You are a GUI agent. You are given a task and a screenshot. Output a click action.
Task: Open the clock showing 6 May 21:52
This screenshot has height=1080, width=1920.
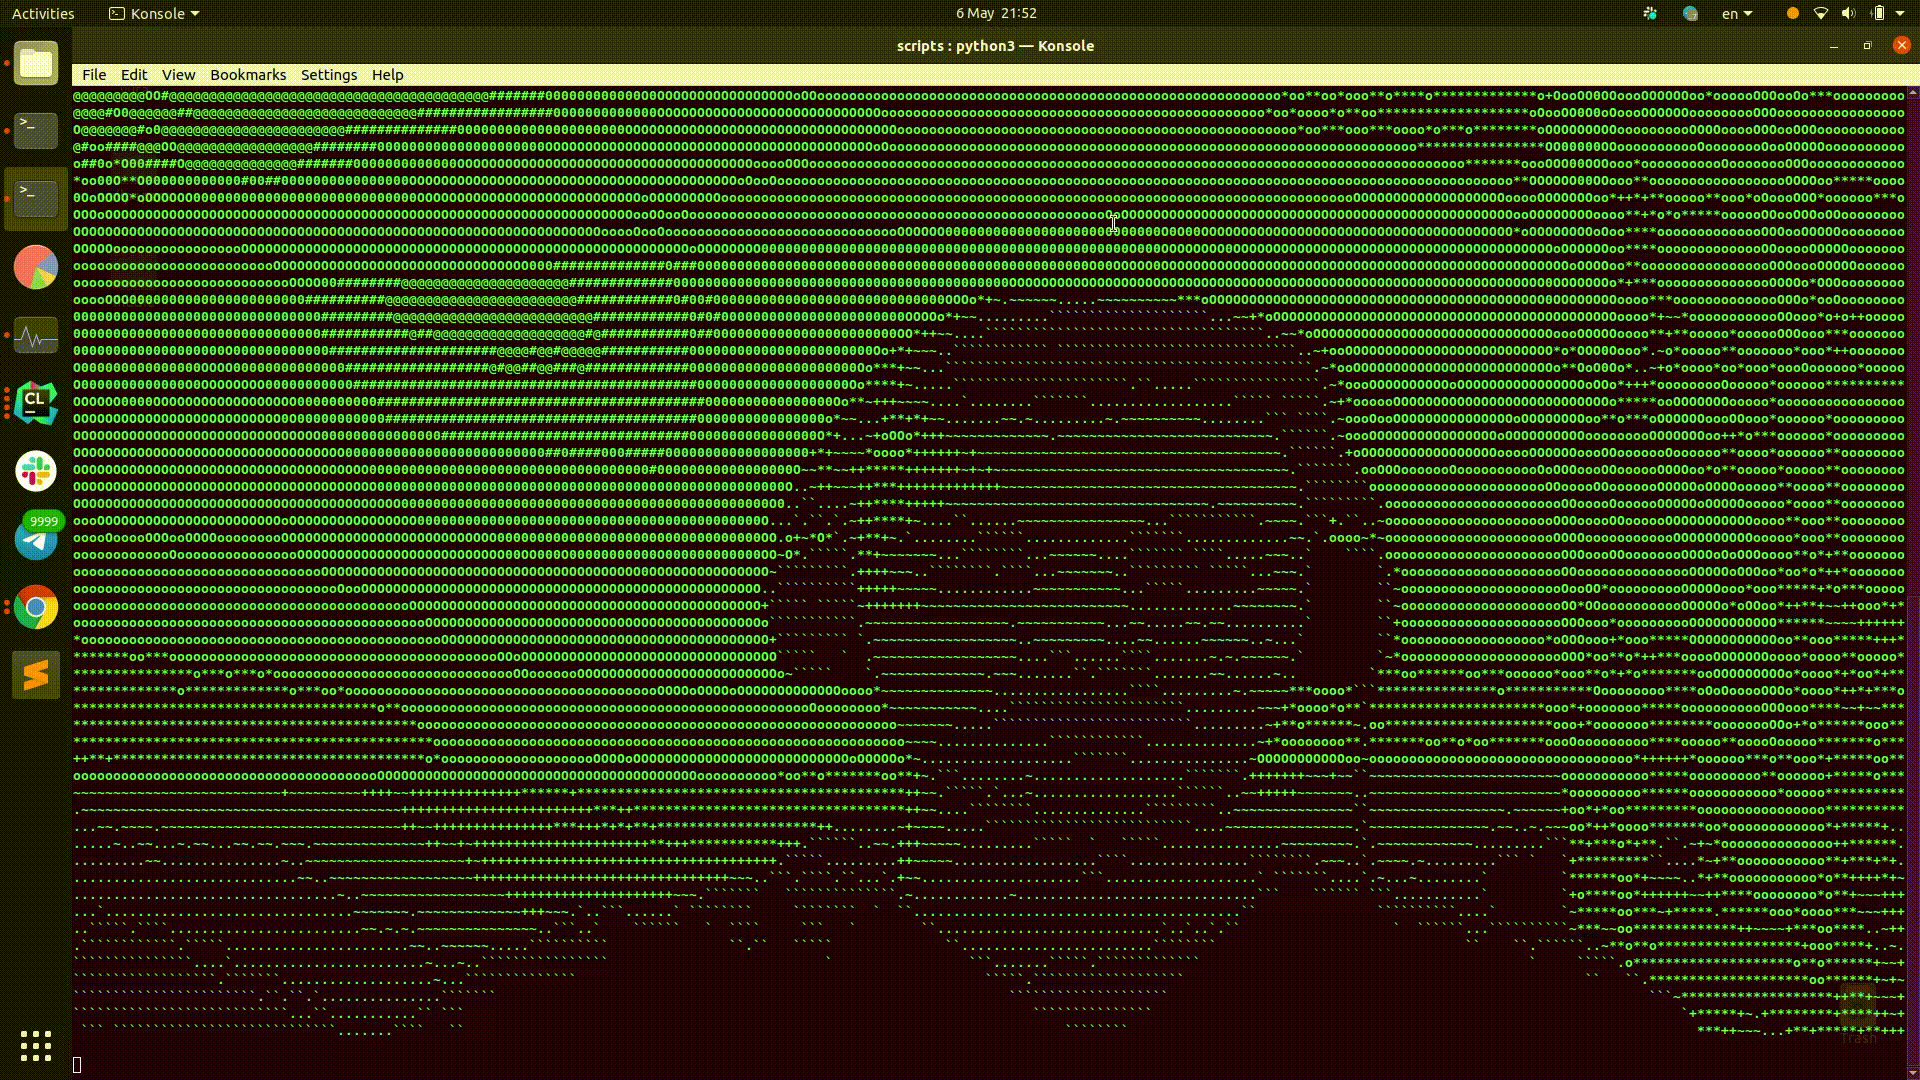[x=995, y=14]
